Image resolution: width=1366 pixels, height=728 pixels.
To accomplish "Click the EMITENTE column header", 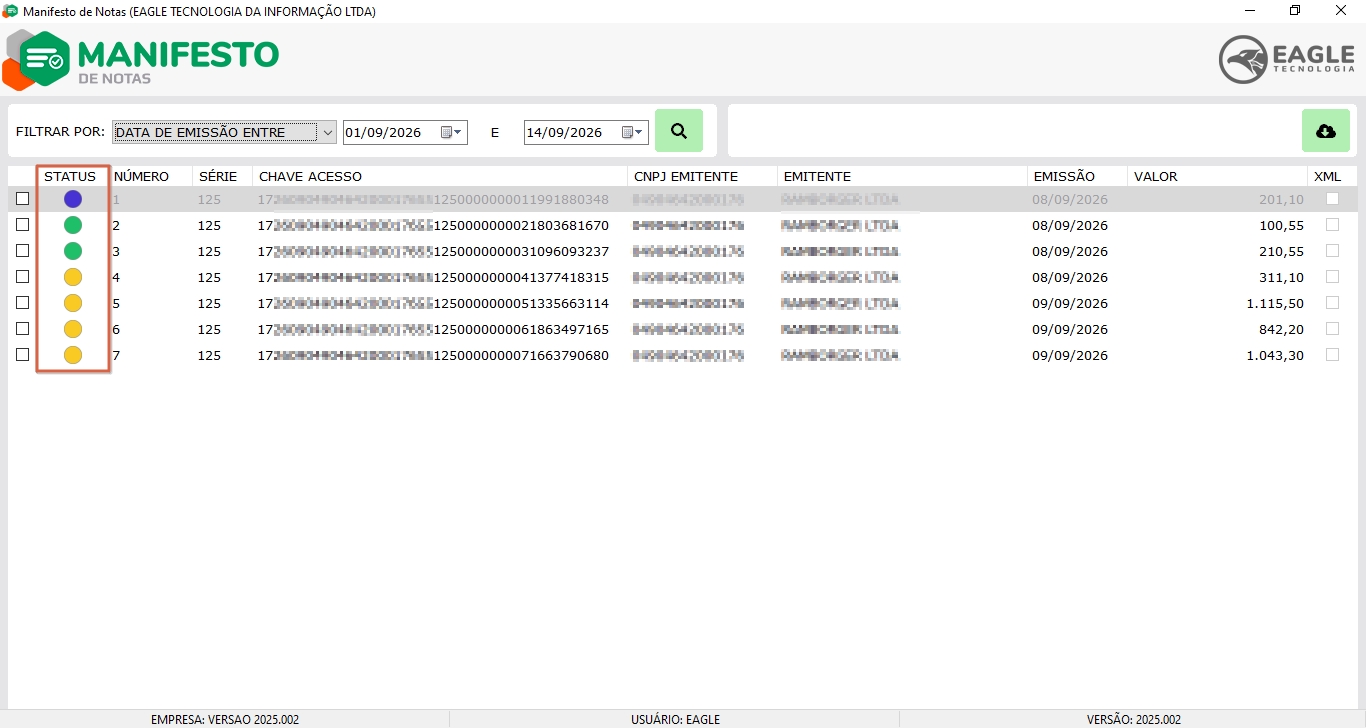I will click(x=902, y=176).
